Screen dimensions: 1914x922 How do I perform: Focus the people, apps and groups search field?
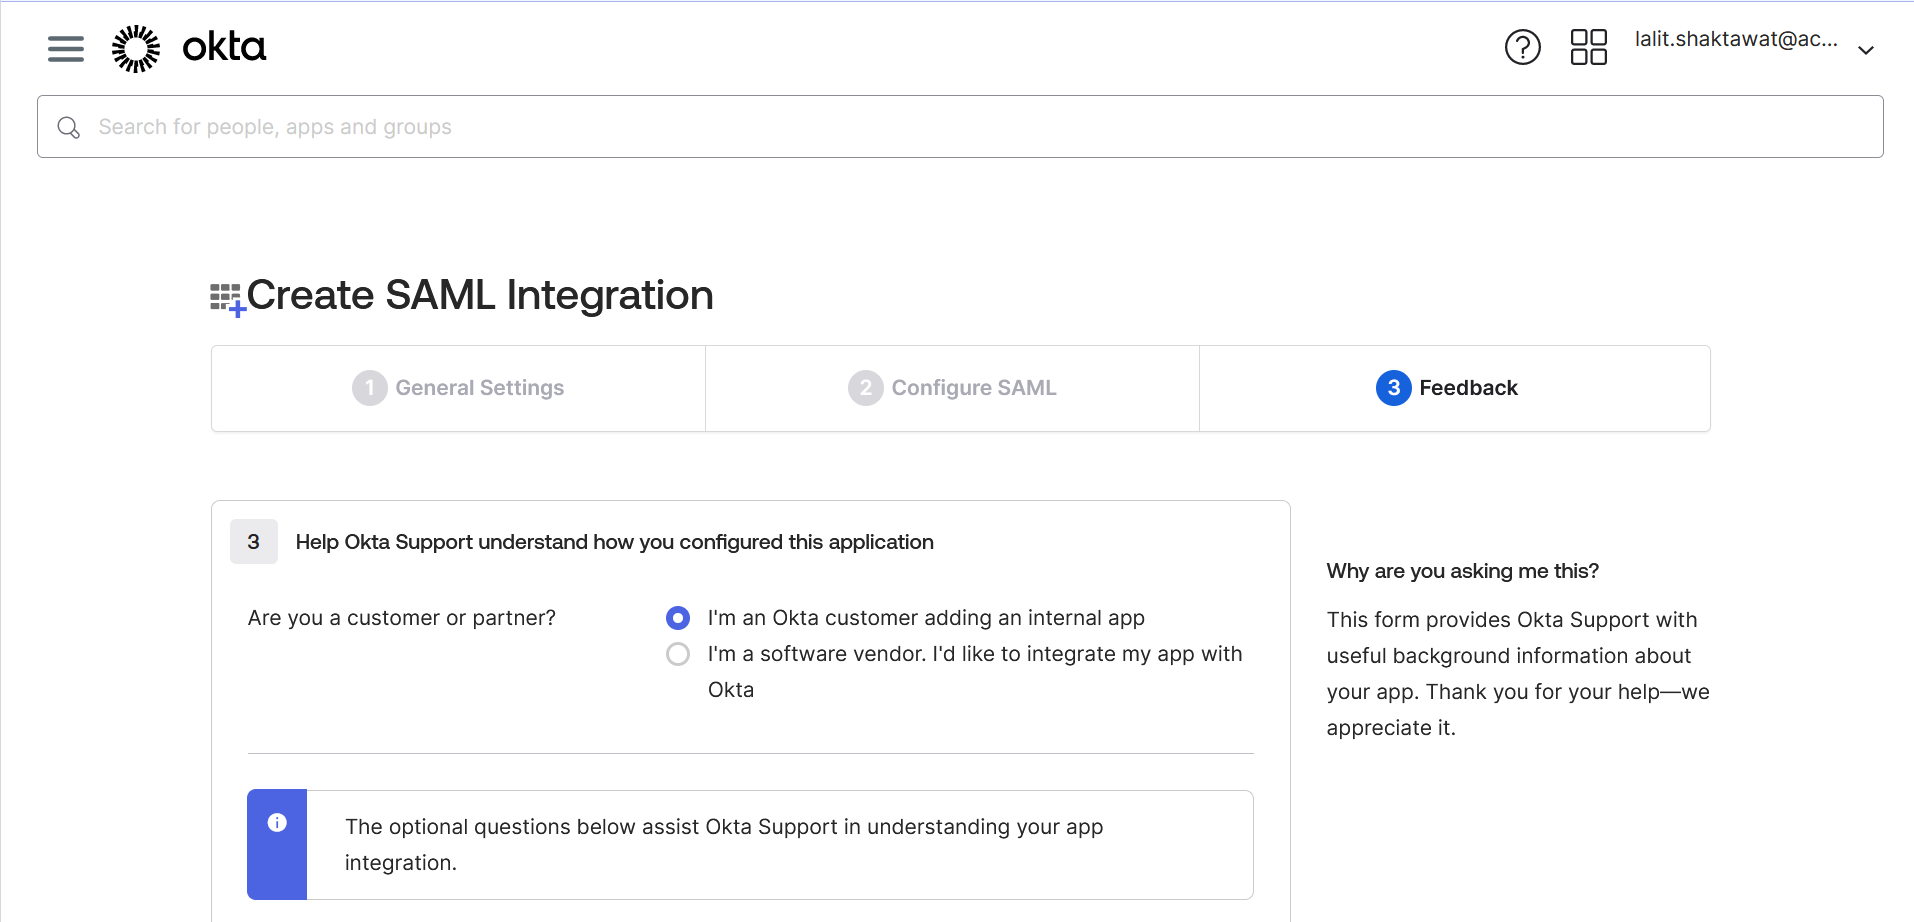(x=960, y=127)
